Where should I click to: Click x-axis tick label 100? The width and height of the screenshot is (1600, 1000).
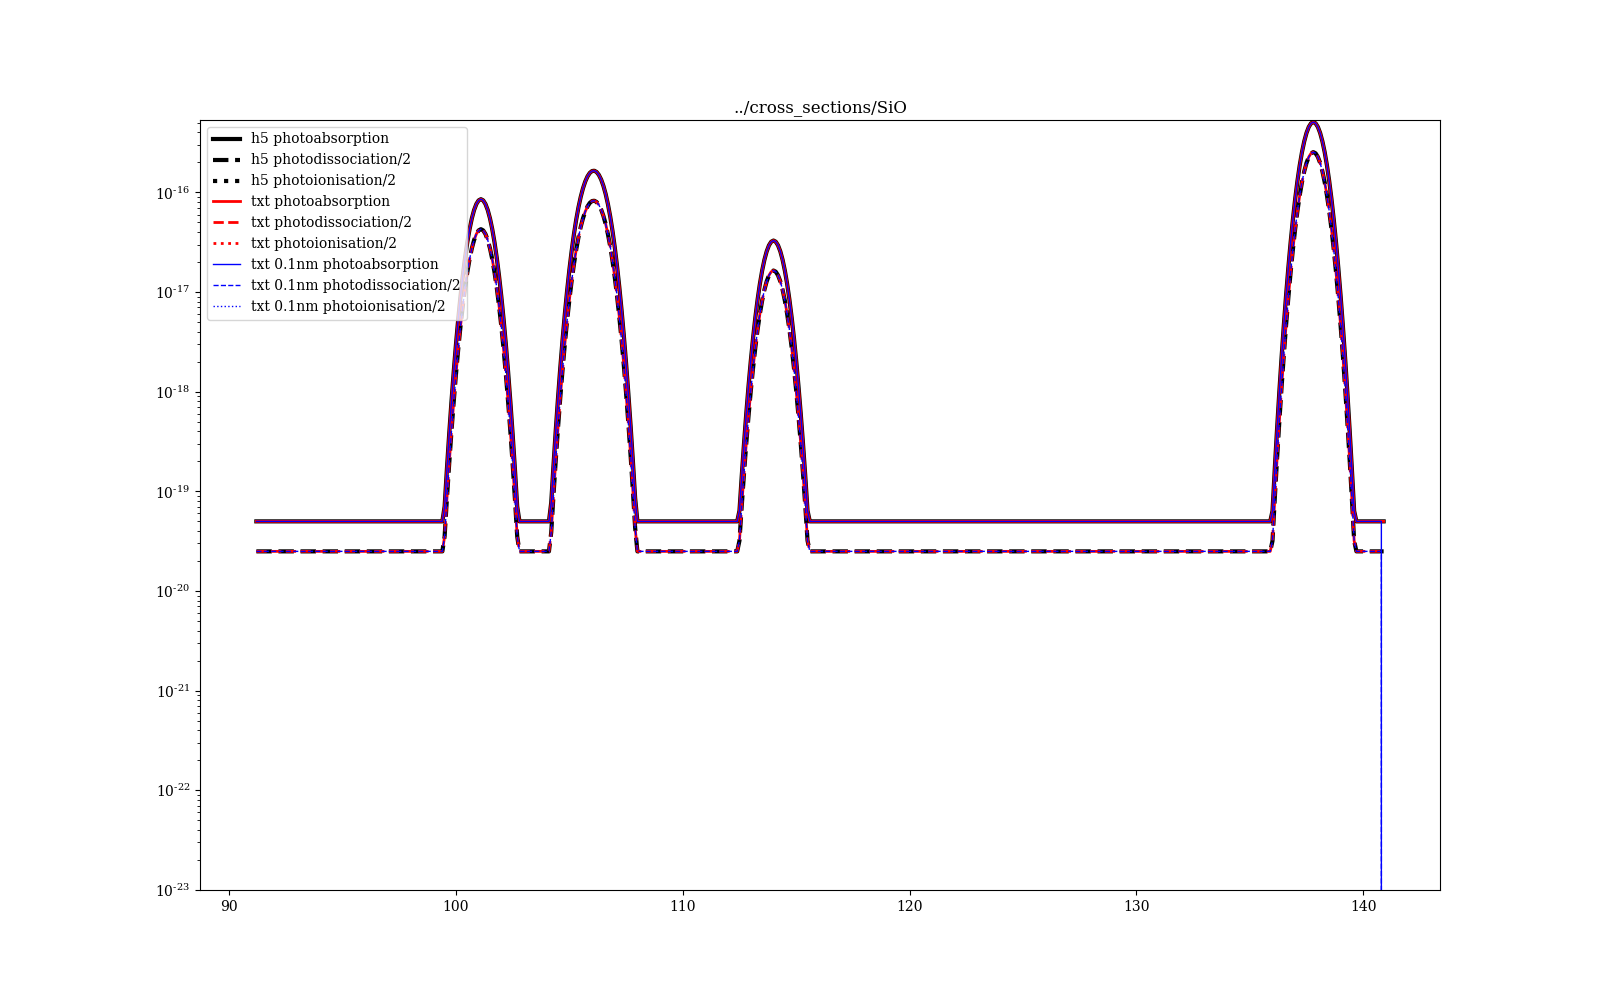point(456,906)
